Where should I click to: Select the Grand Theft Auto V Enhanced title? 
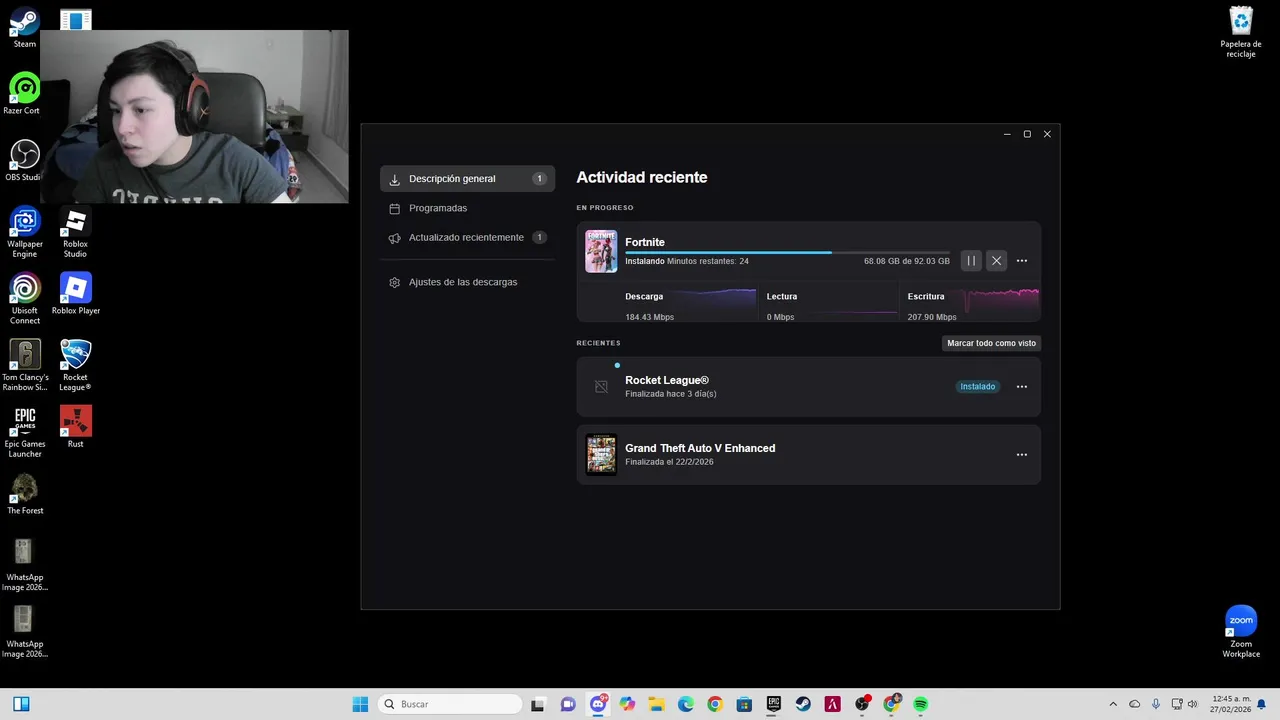tap(700, 448)
